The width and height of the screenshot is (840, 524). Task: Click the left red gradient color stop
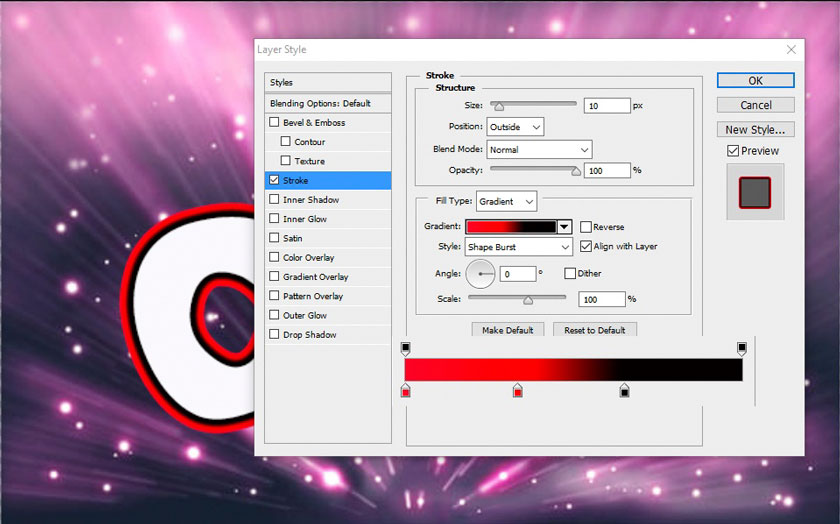(406, 391)
